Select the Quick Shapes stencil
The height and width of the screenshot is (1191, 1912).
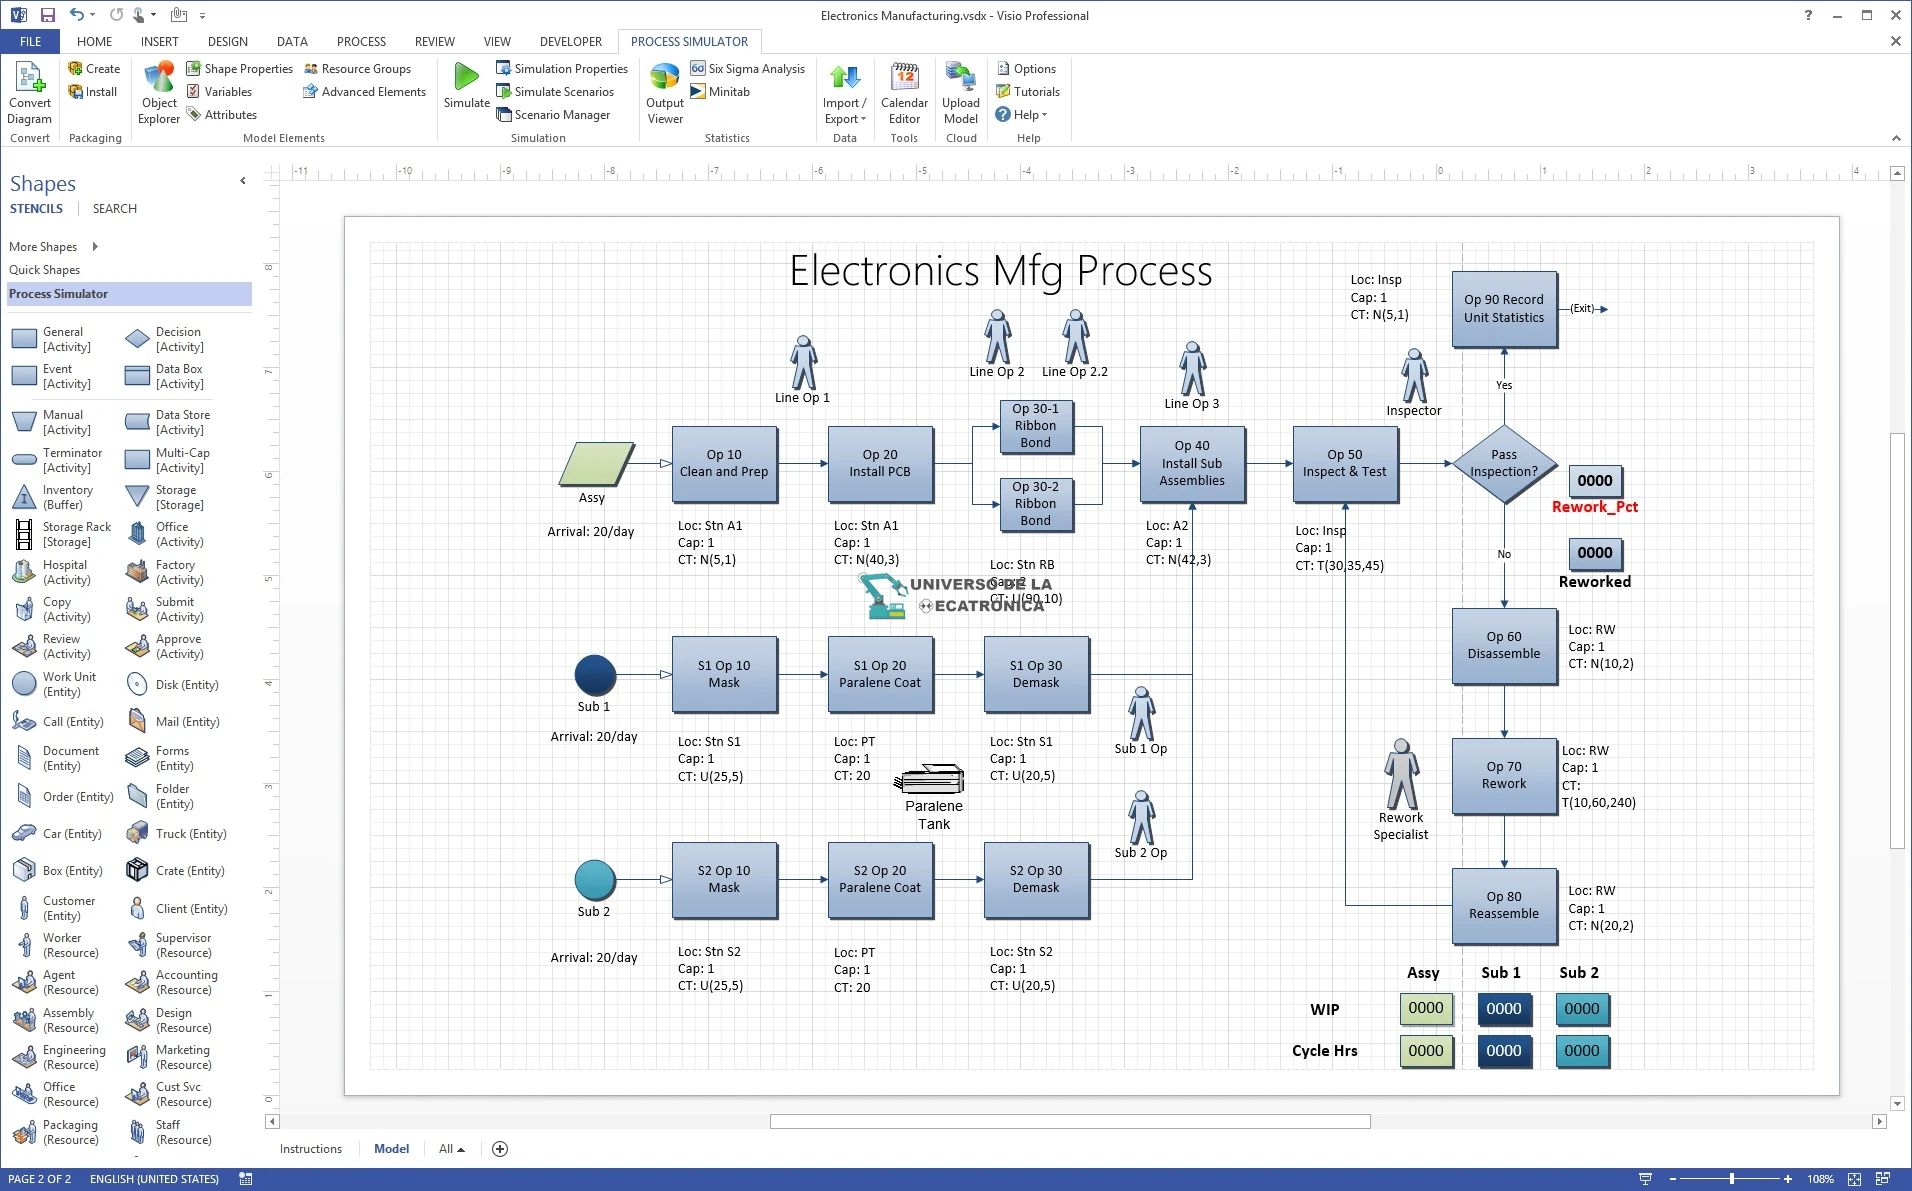point(44,270)
